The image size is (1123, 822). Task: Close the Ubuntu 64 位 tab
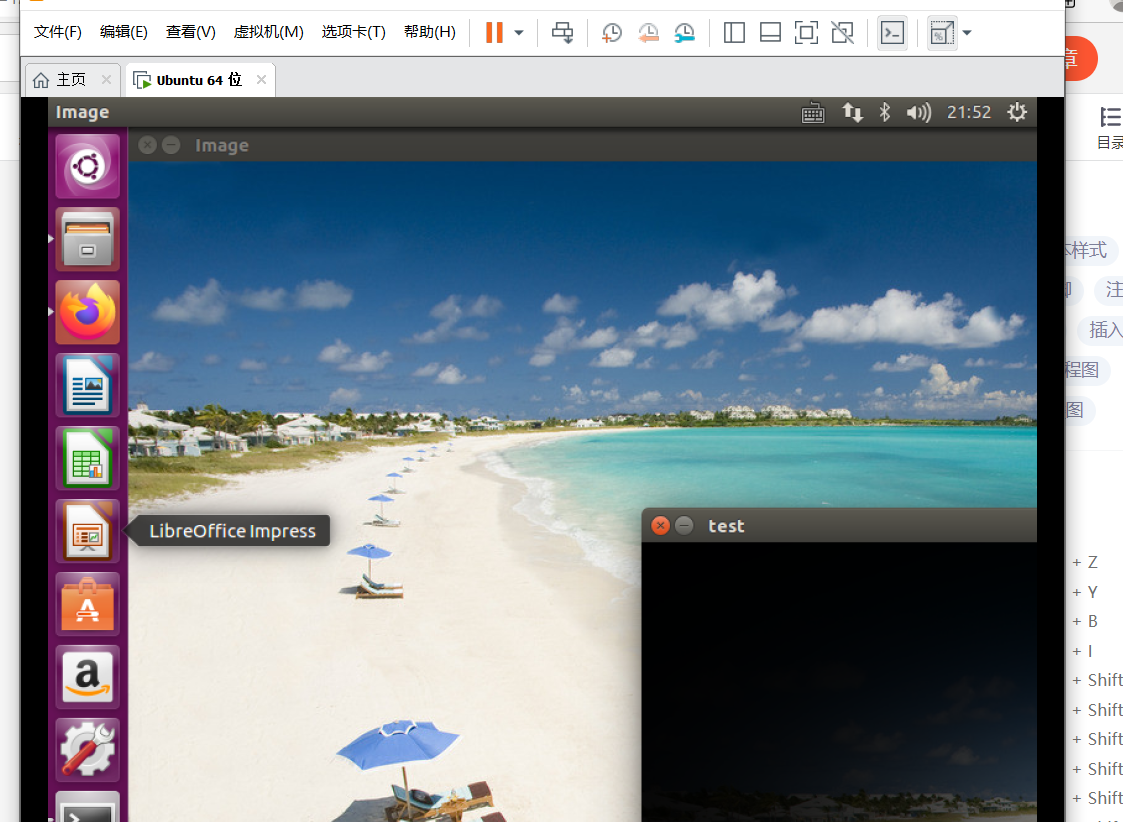[x=261, y=79]
